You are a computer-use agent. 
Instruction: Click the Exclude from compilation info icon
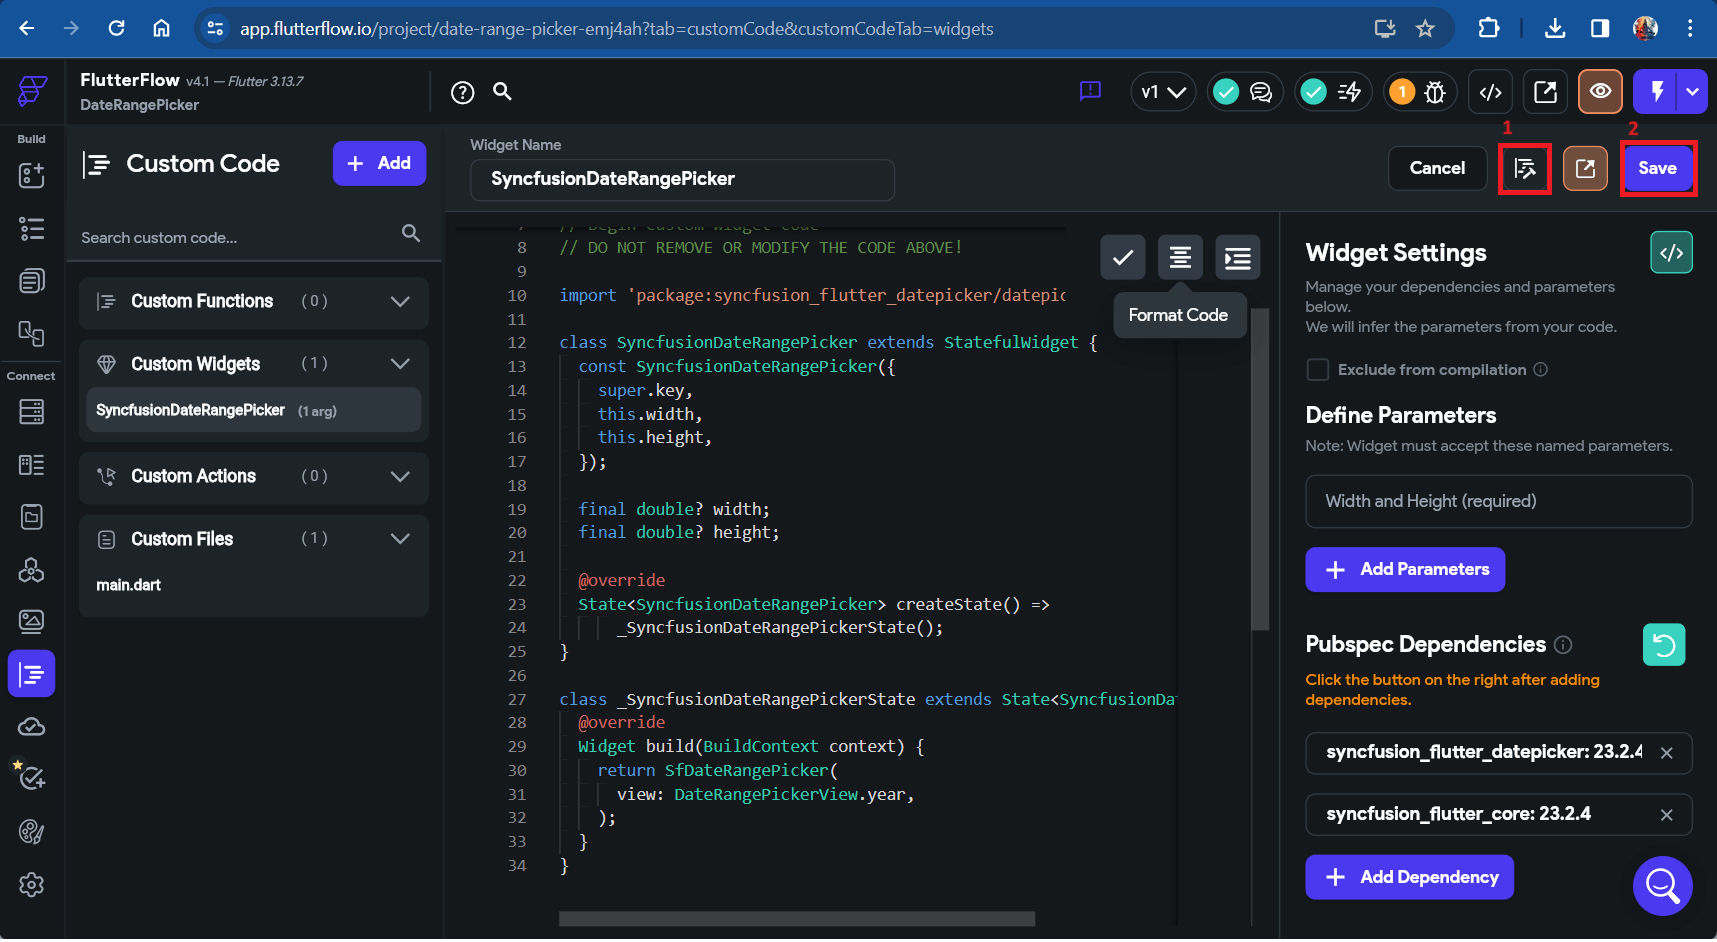tap(1540, 370)
